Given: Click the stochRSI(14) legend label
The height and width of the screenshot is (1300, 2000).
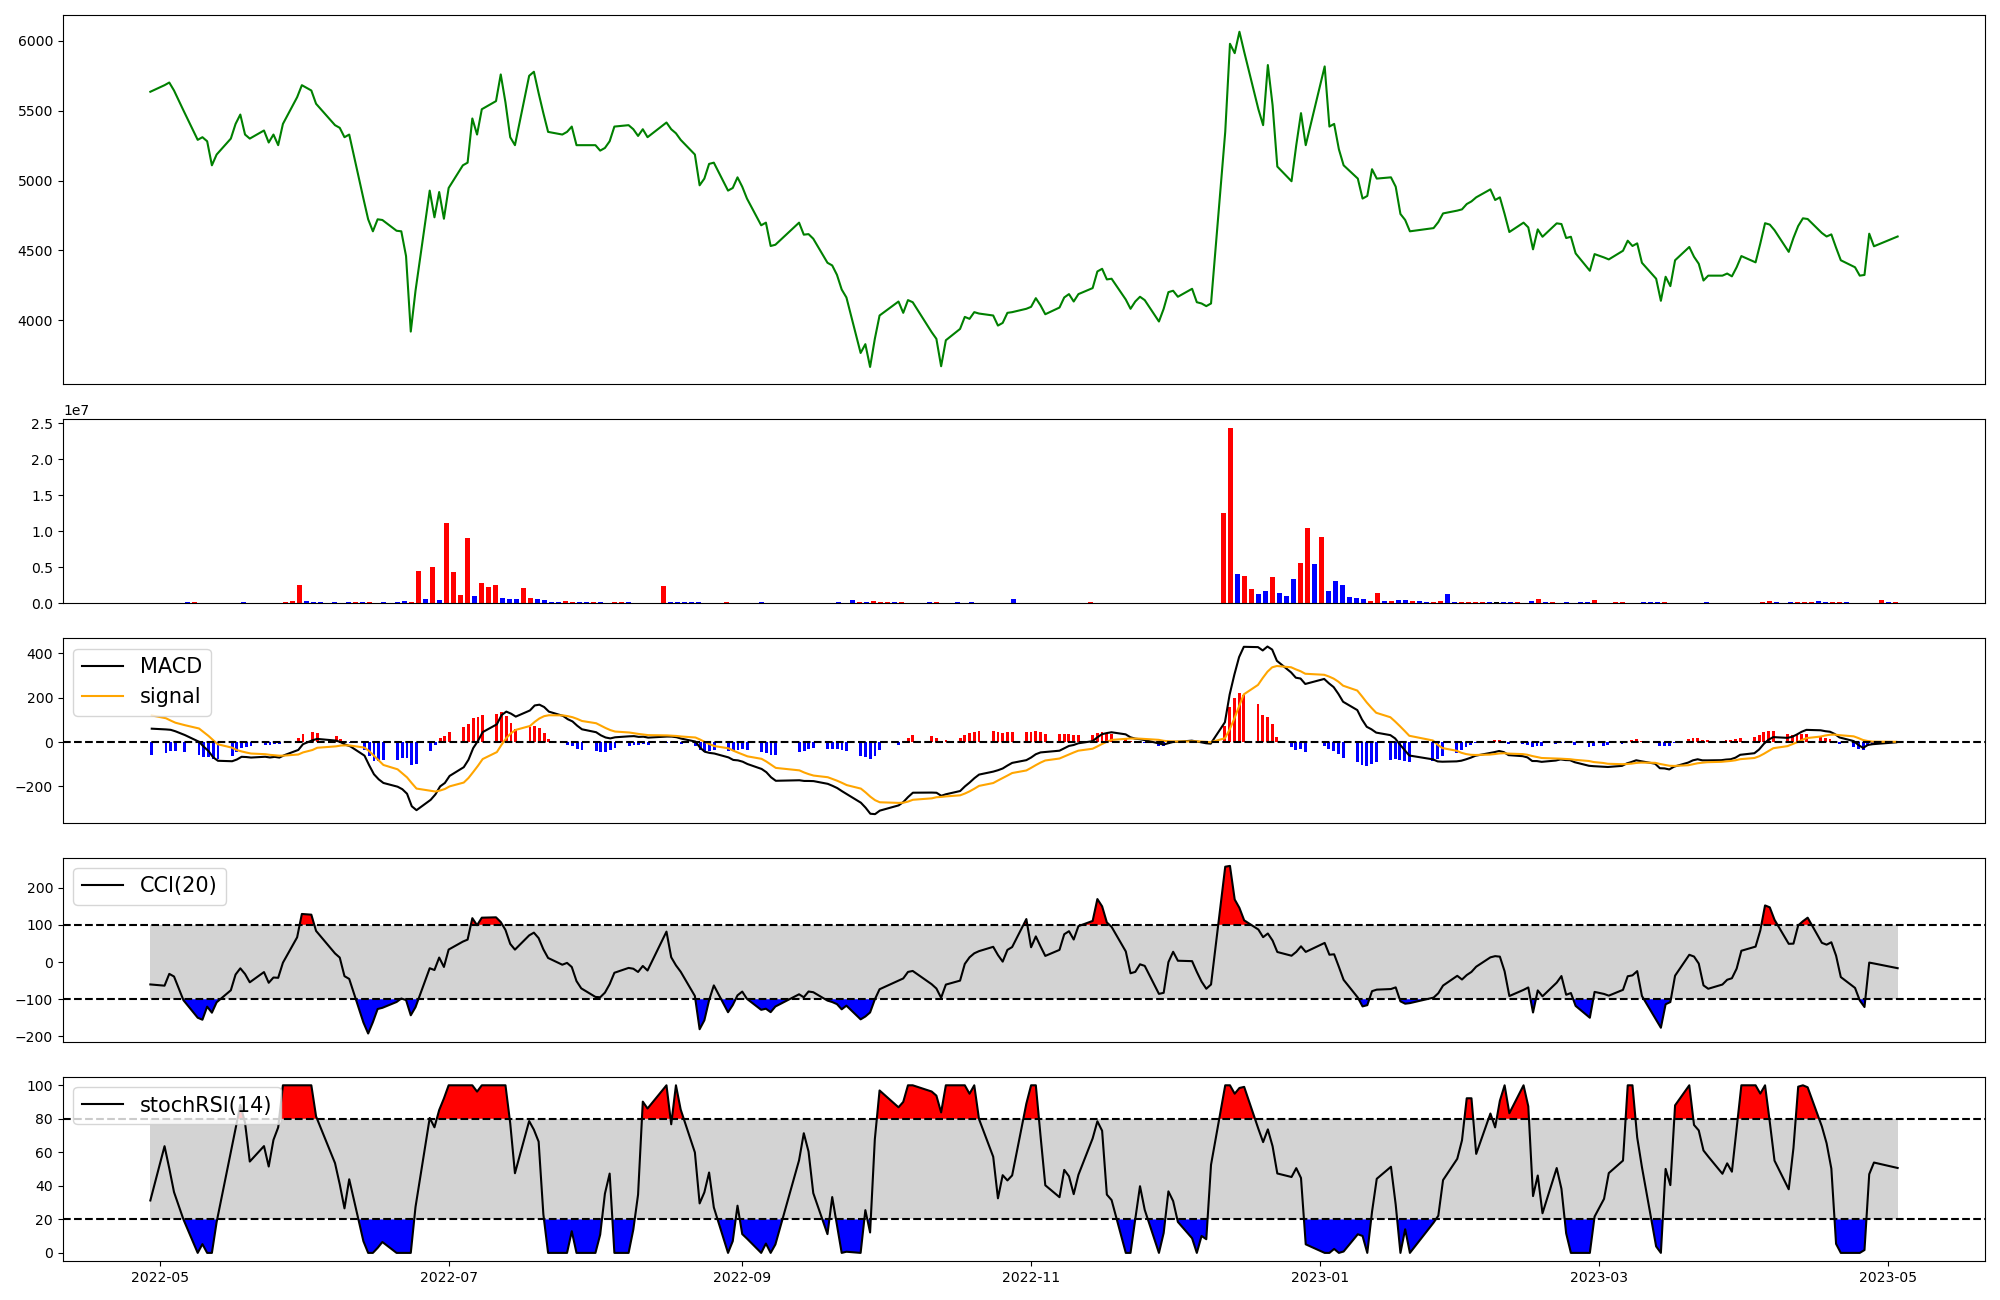Looking at the screenshot, I should click(x=205, y=1105).
